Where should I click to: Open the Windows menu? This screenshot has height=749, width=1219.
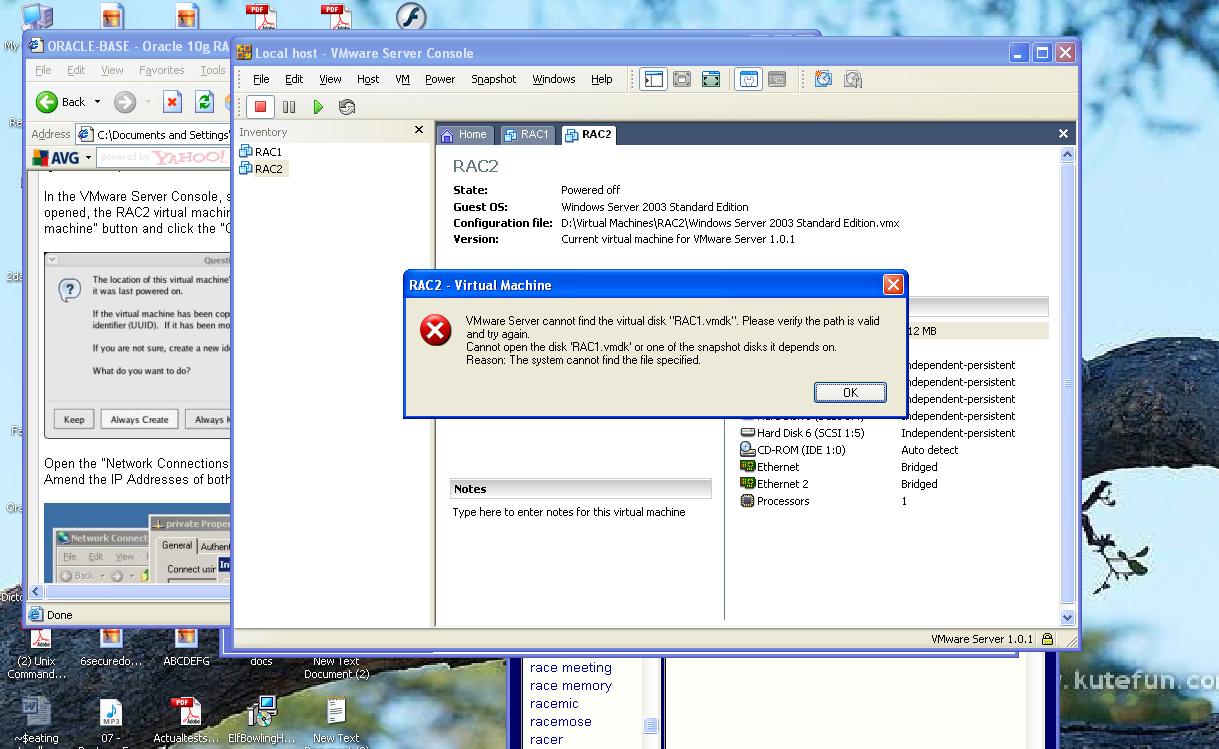pyautogui.click(x=554, y=79)
